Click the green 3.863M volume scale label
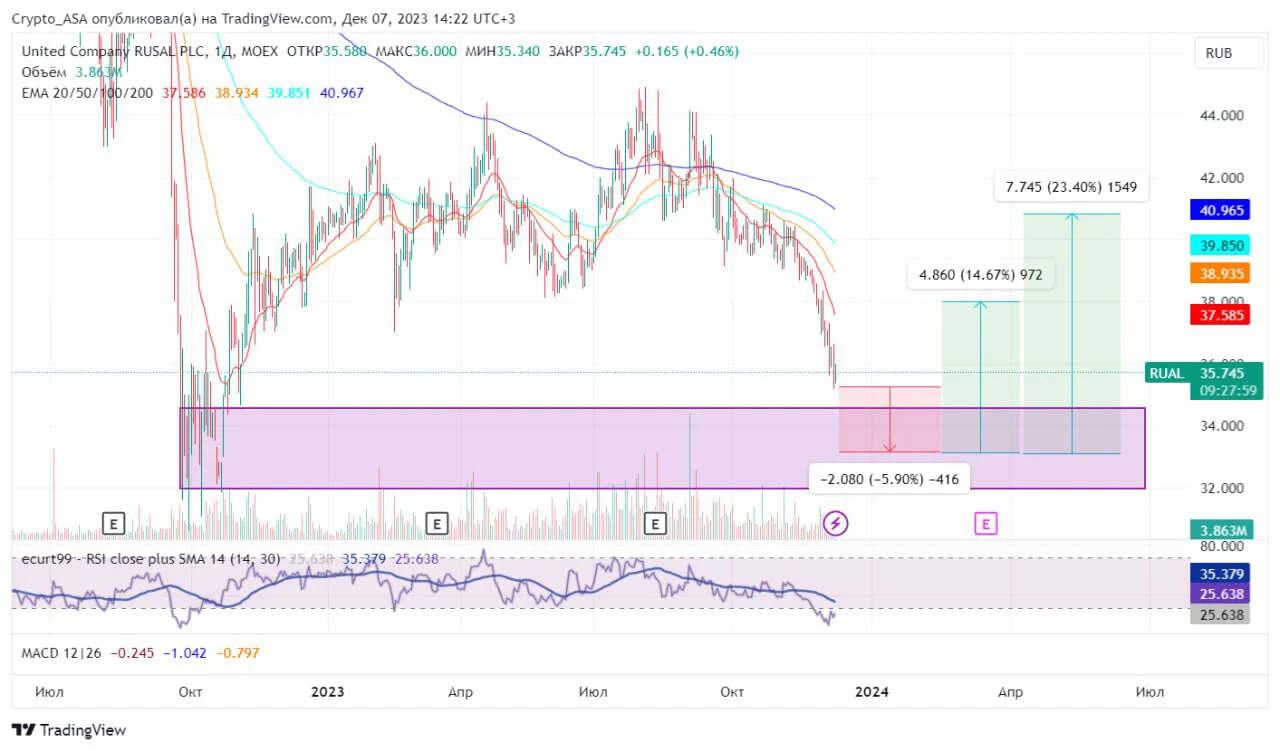This screenshot has height=751, width=1280. [1220, 530]
